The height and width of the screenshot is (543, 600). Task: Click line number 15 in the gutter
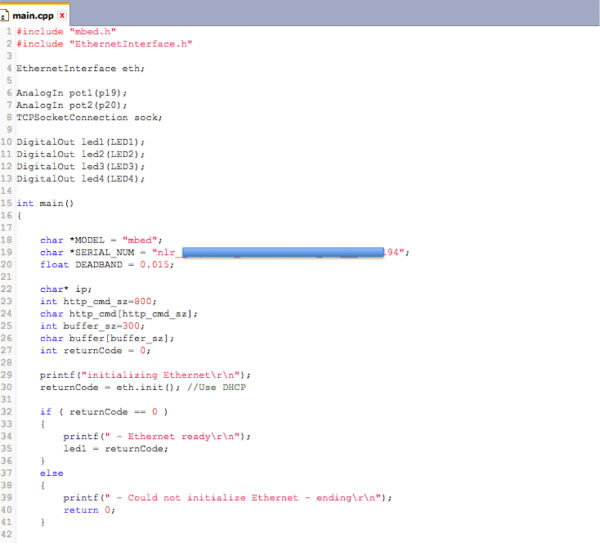coord(7,203)
